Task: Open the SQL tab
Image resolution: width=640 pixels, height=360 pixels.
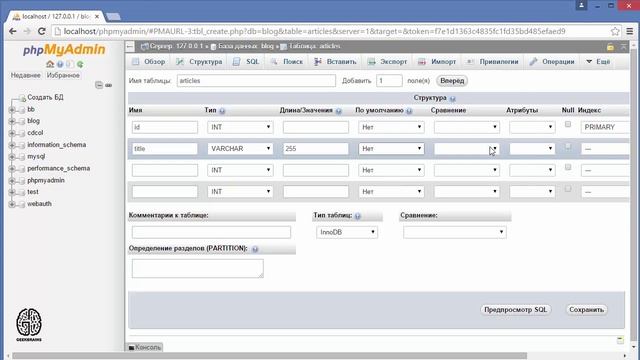Action: point(246,62)
